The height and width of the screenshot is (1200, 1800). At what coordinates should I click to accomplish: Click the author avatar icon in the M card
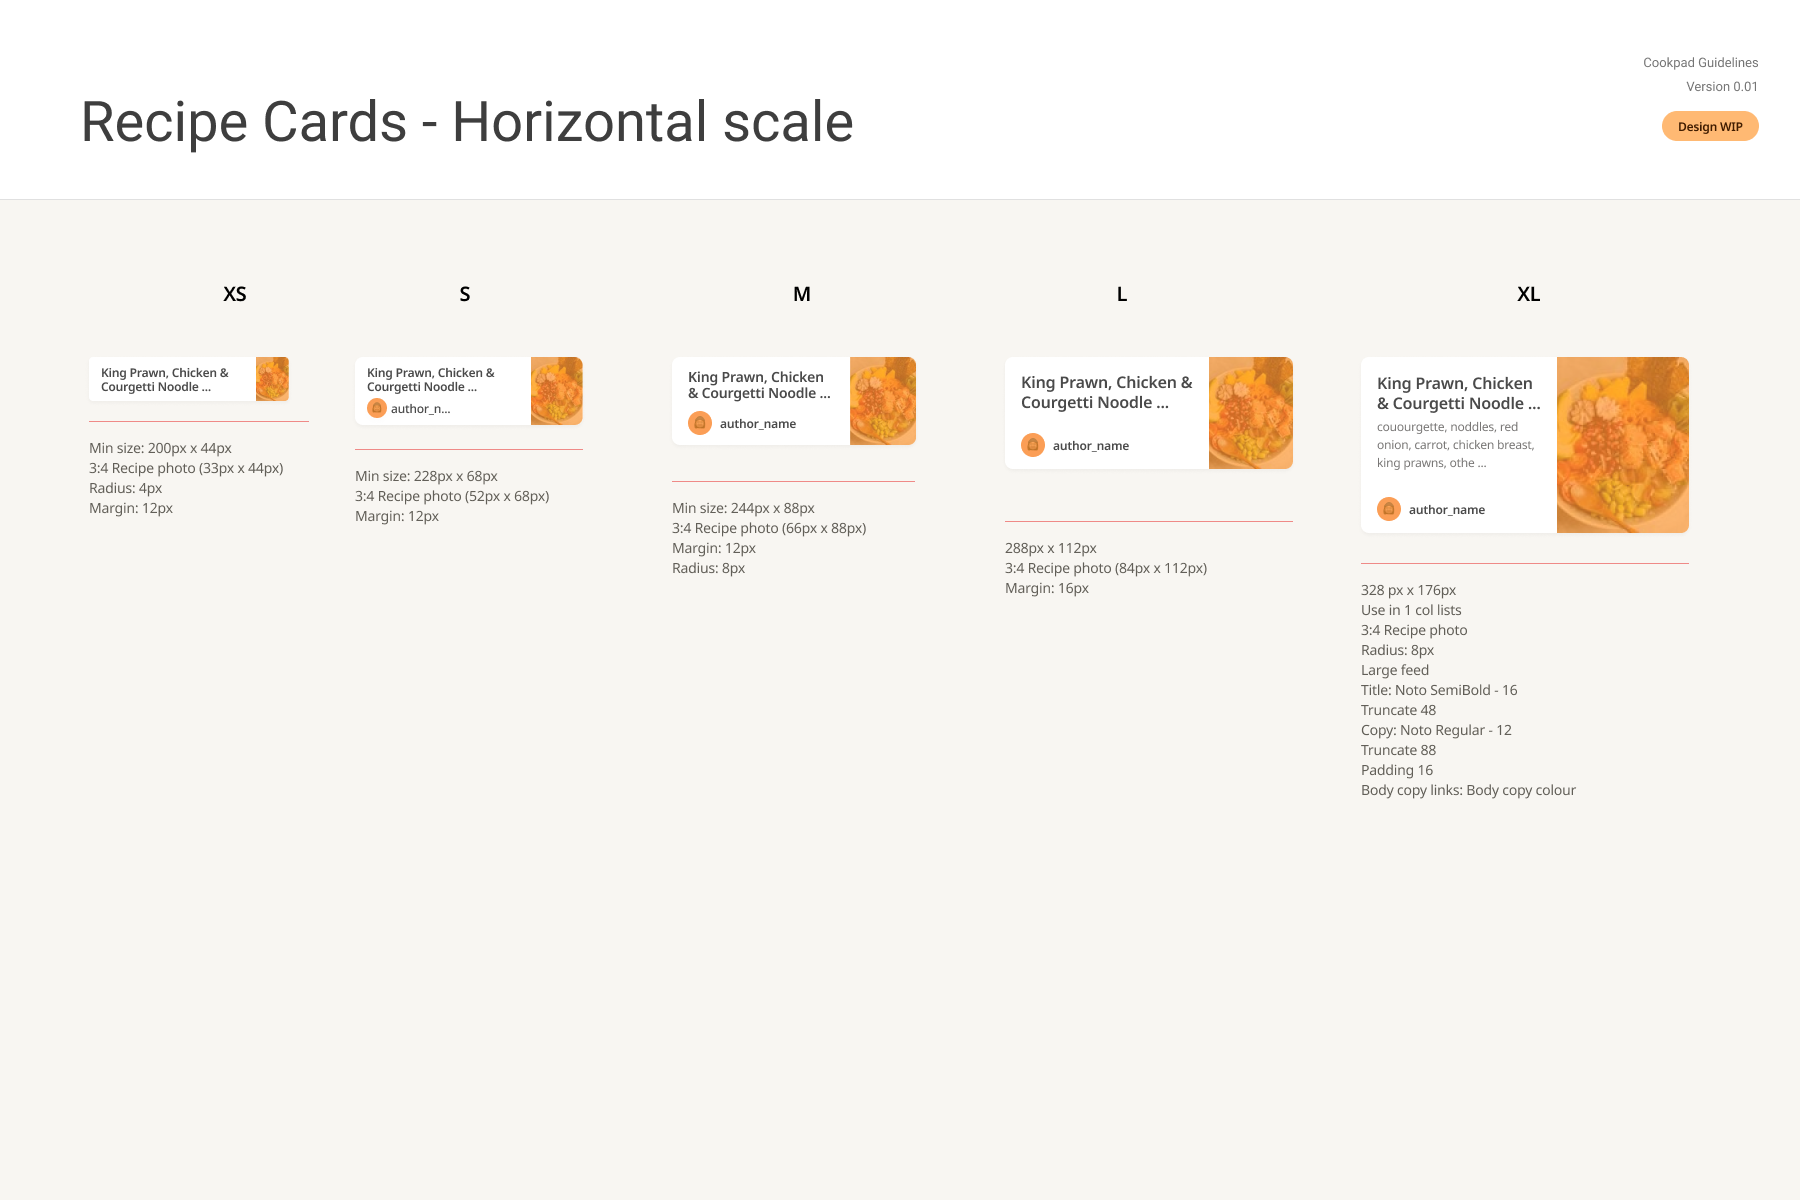[x=700, y=423]
